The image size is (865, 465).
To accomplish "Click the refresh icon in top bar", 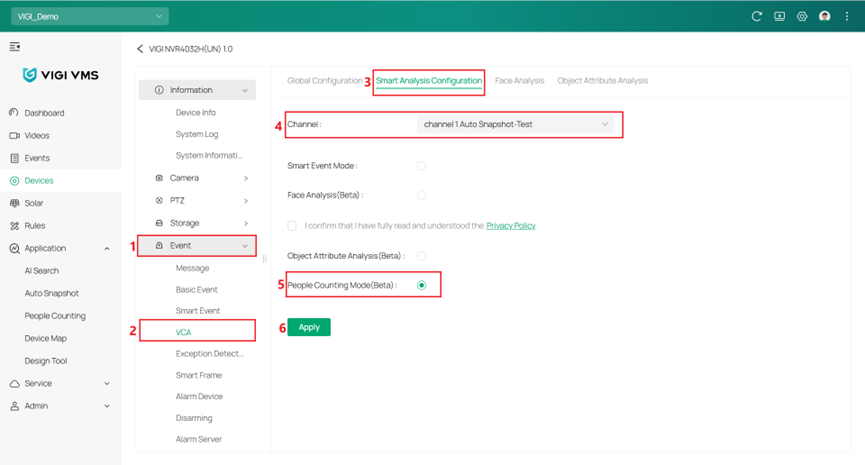I will [756, 17].
